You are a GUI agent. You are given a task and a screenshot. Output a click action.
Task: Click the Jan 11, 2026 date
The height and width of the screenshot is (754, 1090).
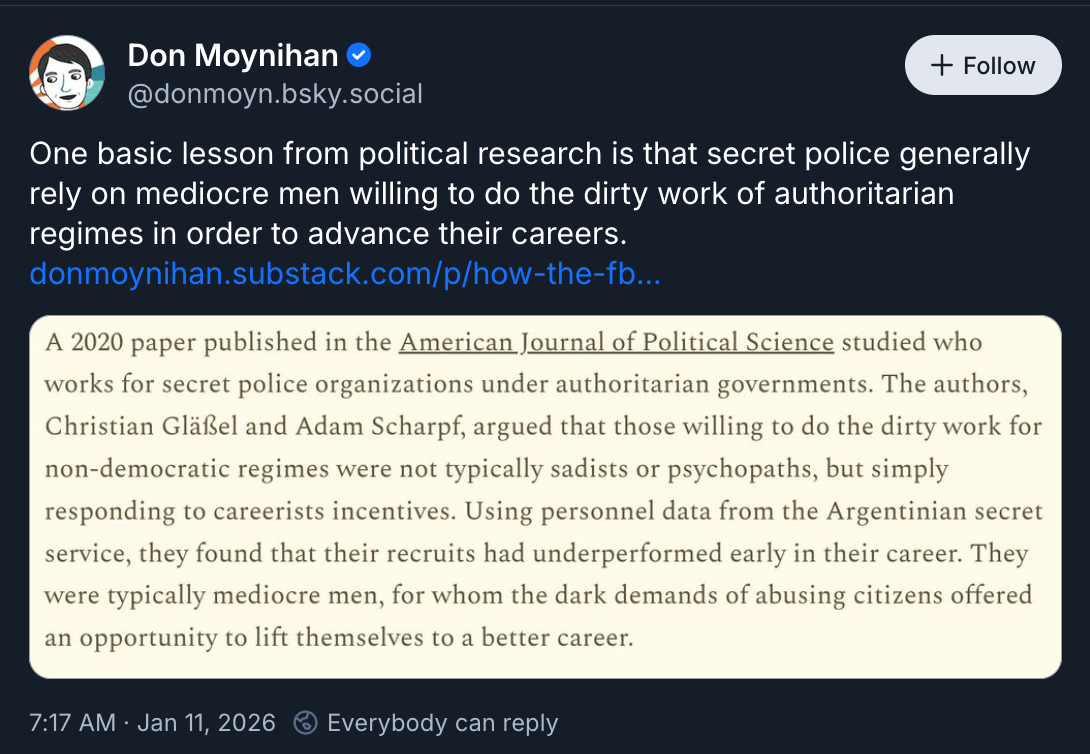[206, 722]
